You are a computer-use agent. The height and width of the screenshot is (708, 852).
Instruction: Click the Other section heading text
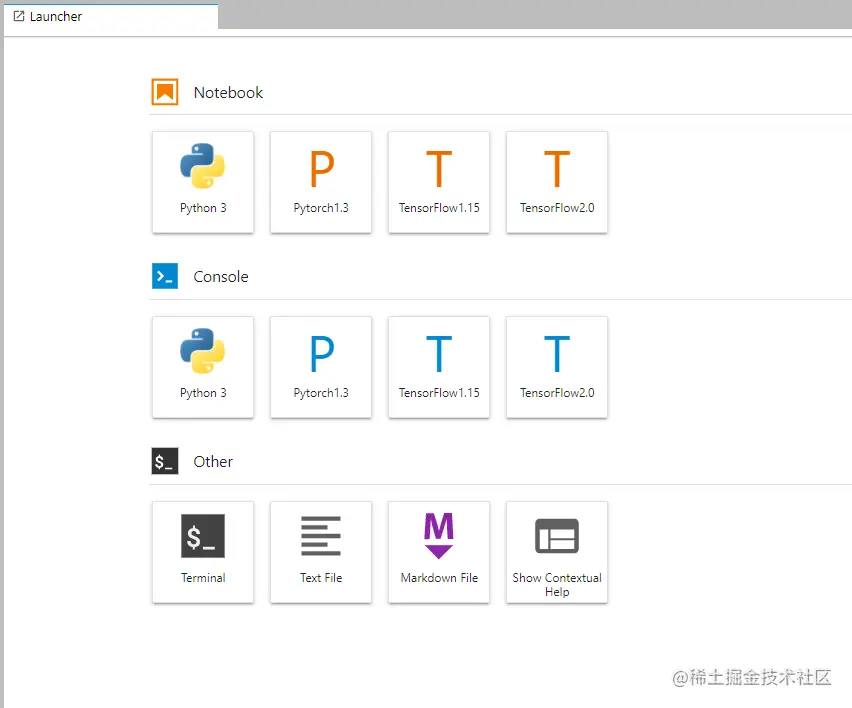213,461
